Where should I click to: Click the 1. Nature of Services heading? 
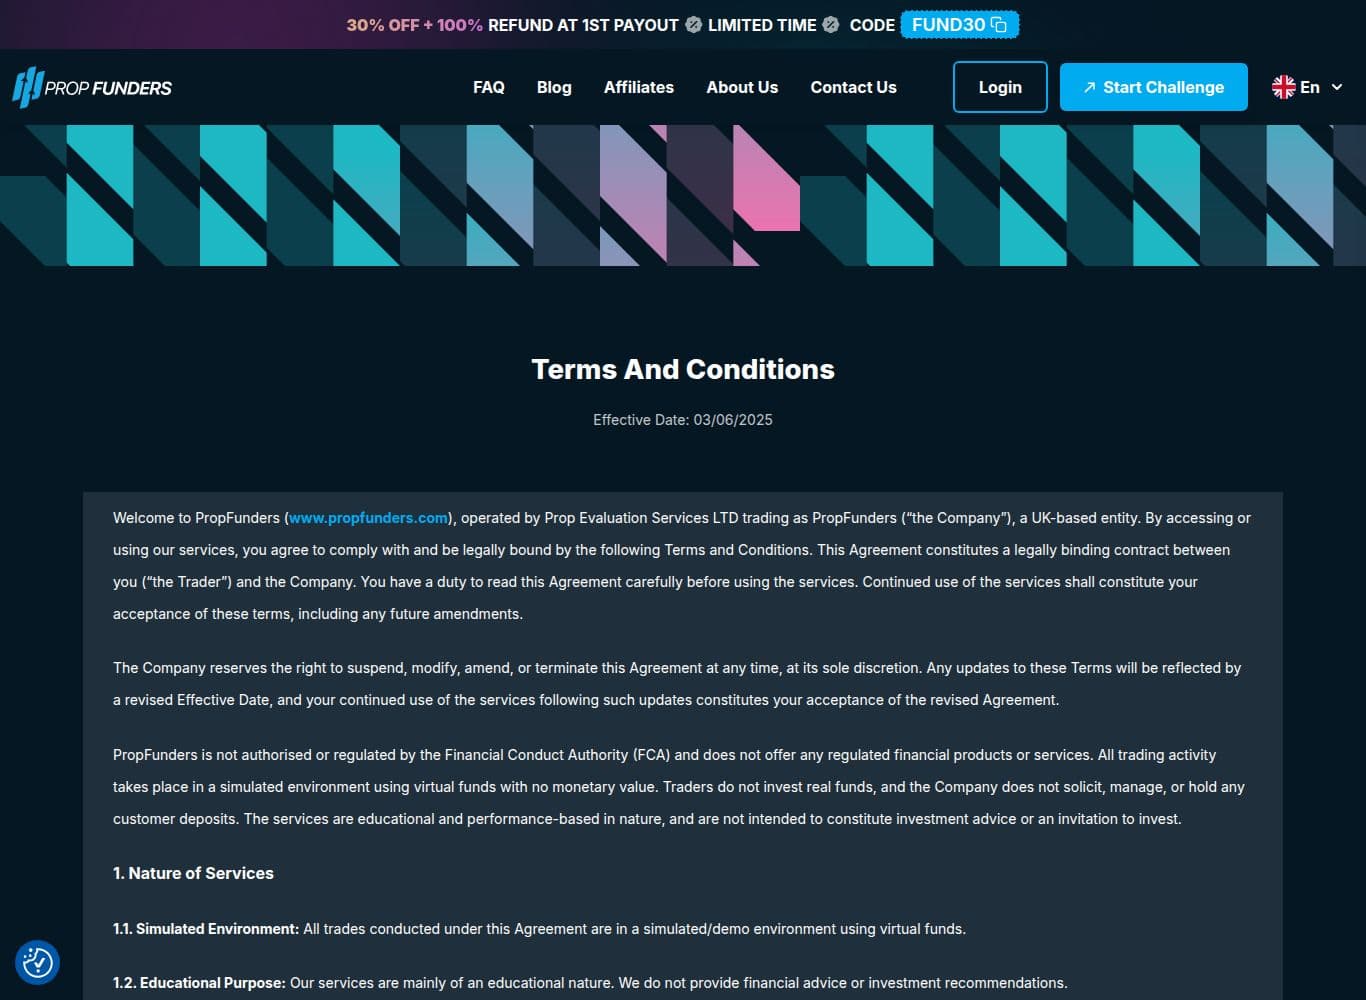tap(193, 873)
